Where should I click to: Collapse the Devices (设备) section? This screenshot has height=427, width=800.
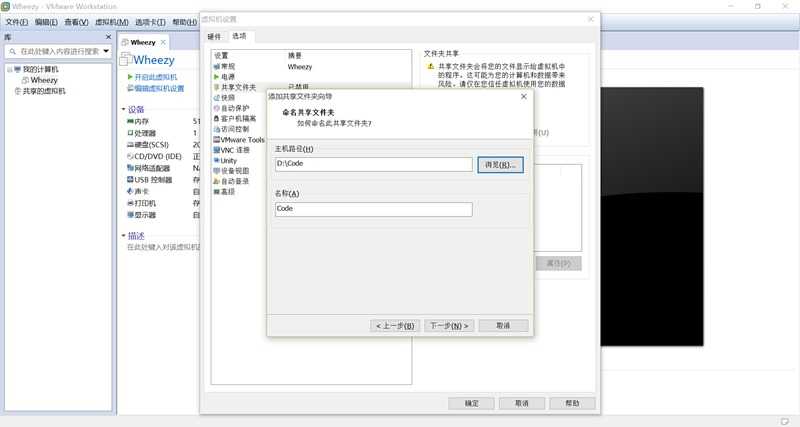coord(123,109)
